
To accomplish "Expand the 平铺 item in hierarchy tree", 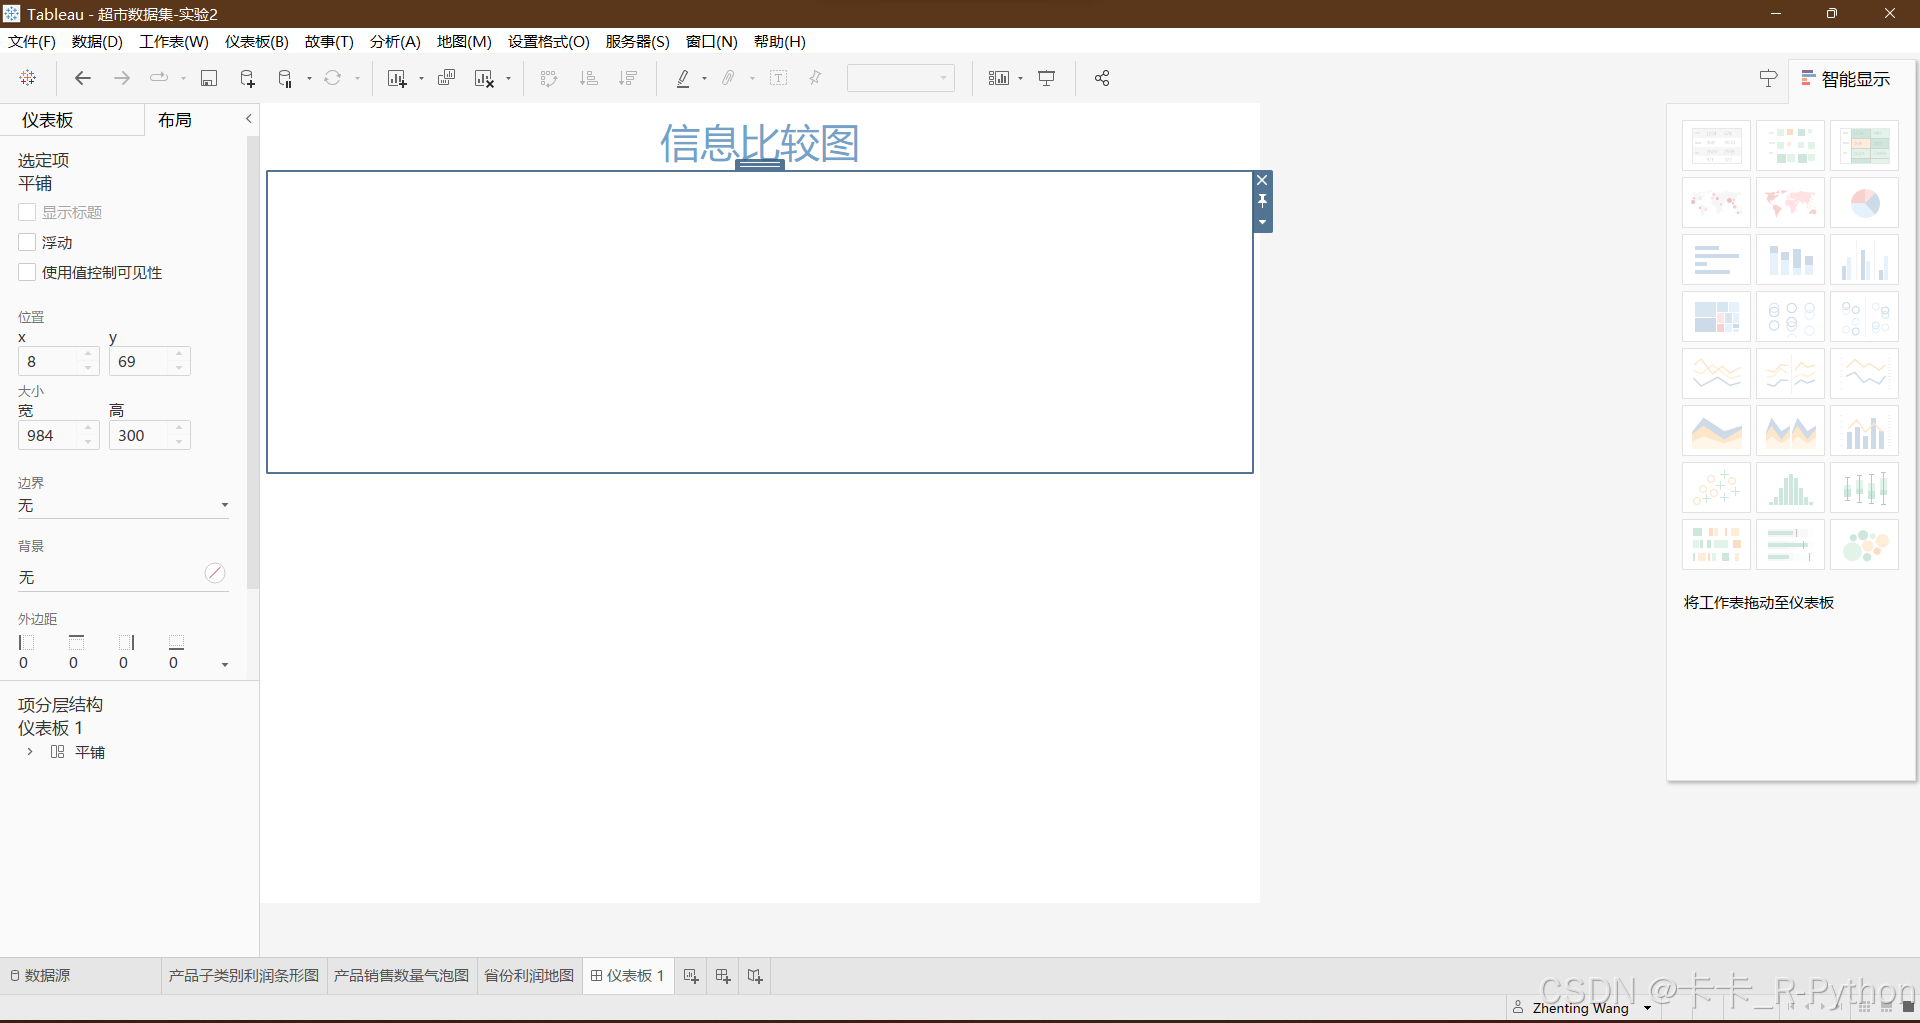I will click(x=30, y=751).
